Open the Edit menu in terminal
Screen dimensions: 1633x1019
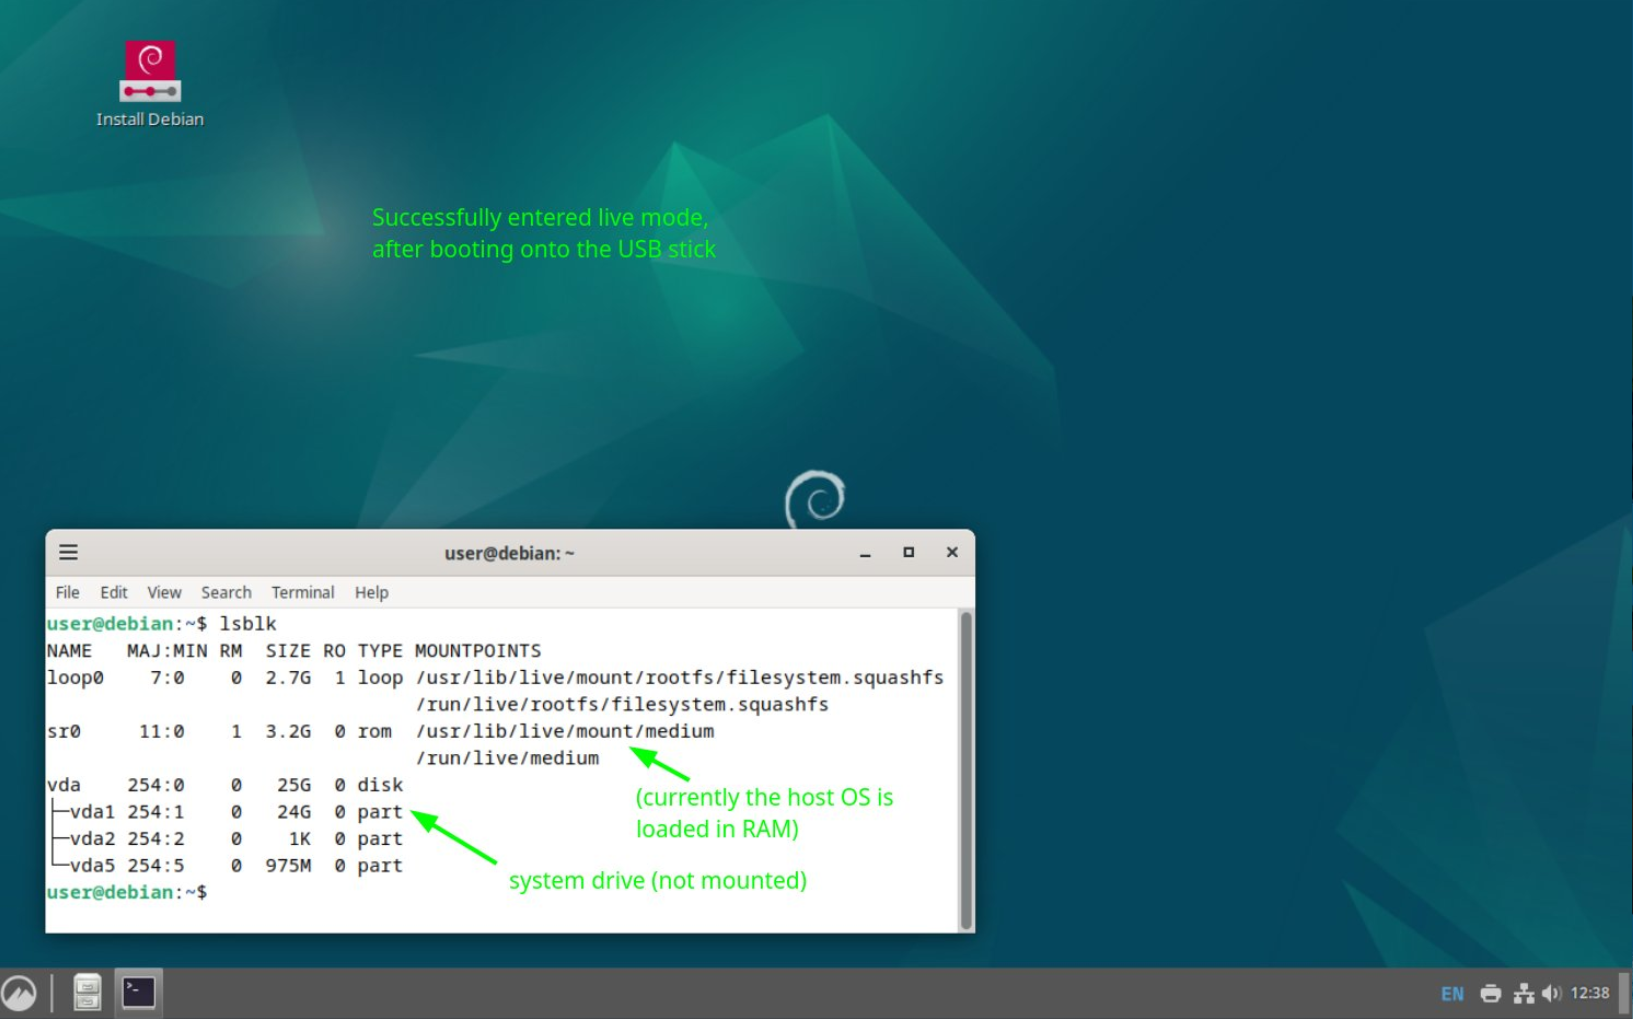pos(114,592)
